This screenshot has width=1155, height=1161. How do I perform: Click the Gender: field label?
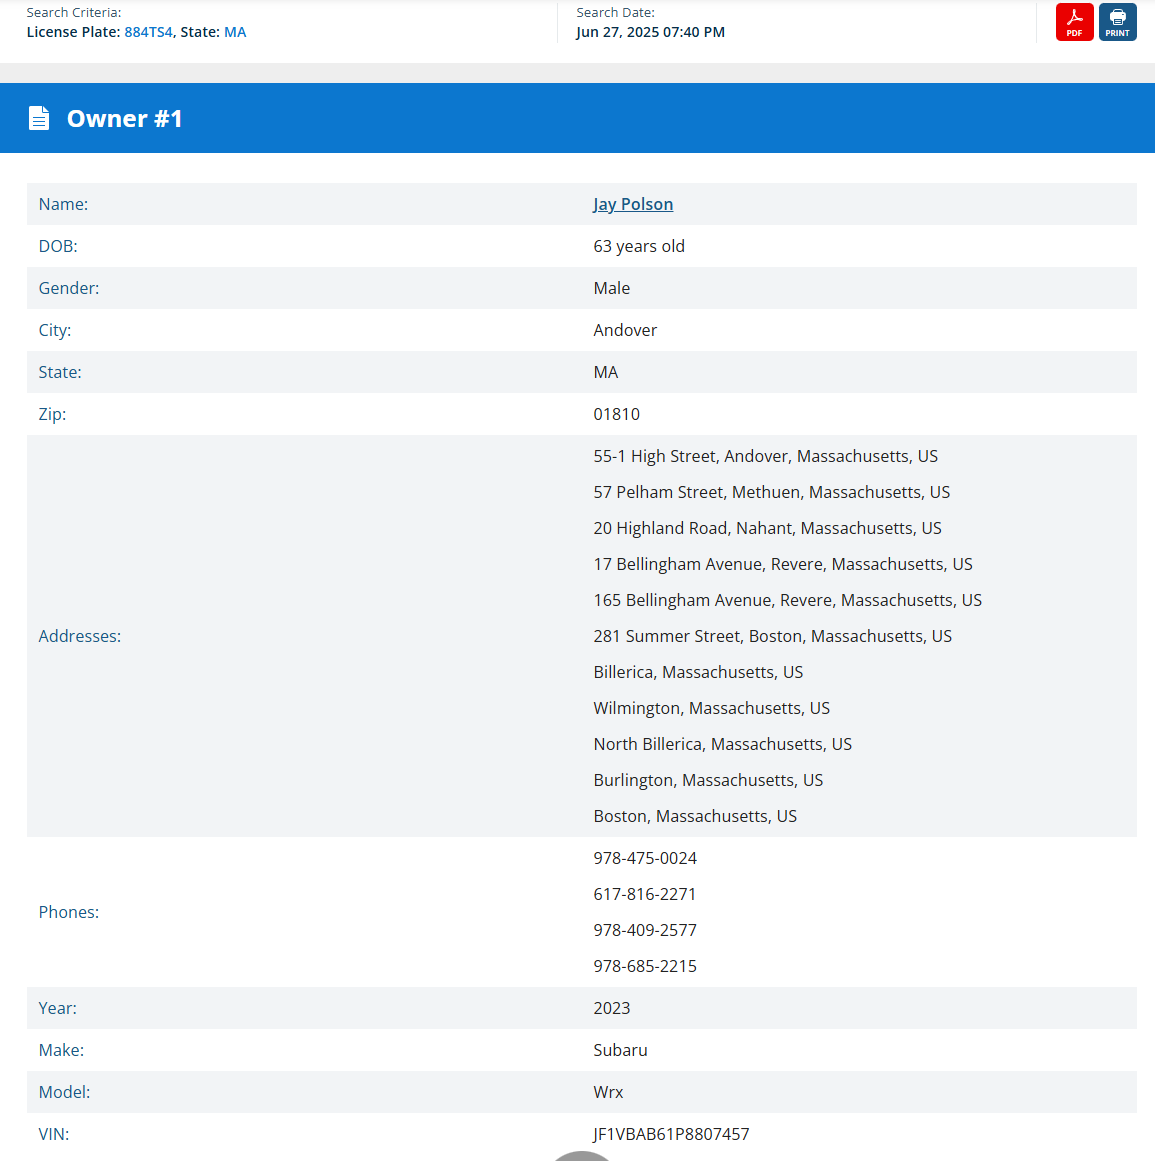(x=69, y=289)
